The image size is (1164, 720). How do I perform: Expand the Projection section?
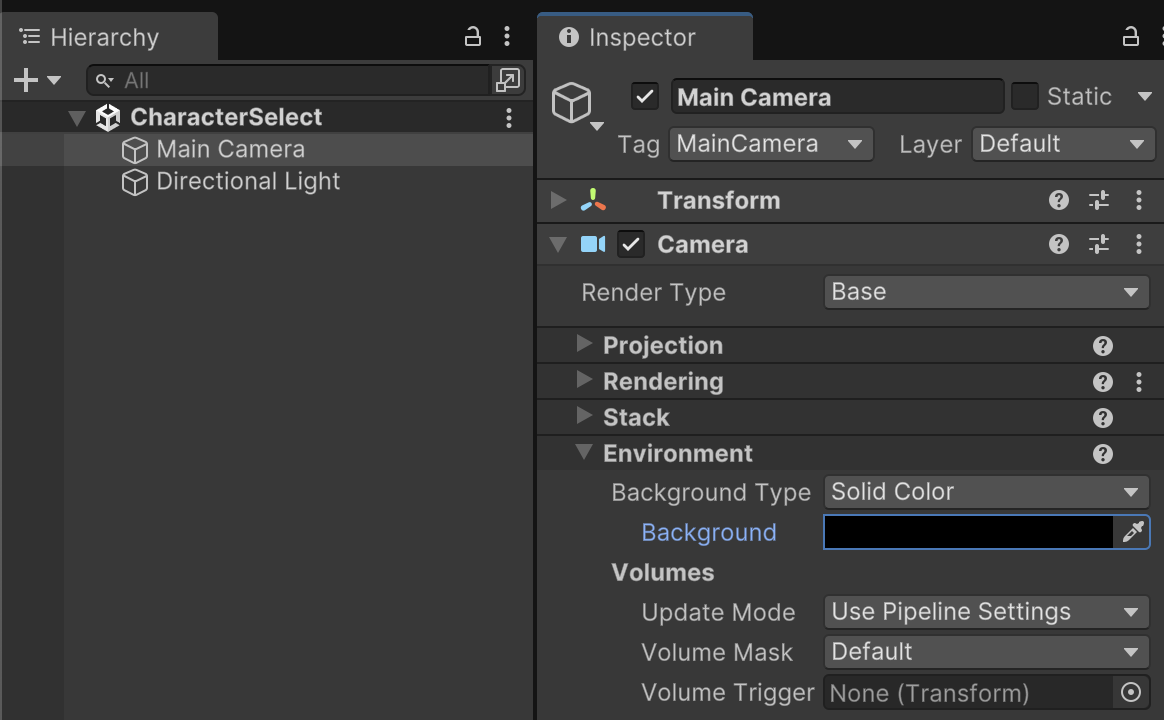tap(585, 346)
